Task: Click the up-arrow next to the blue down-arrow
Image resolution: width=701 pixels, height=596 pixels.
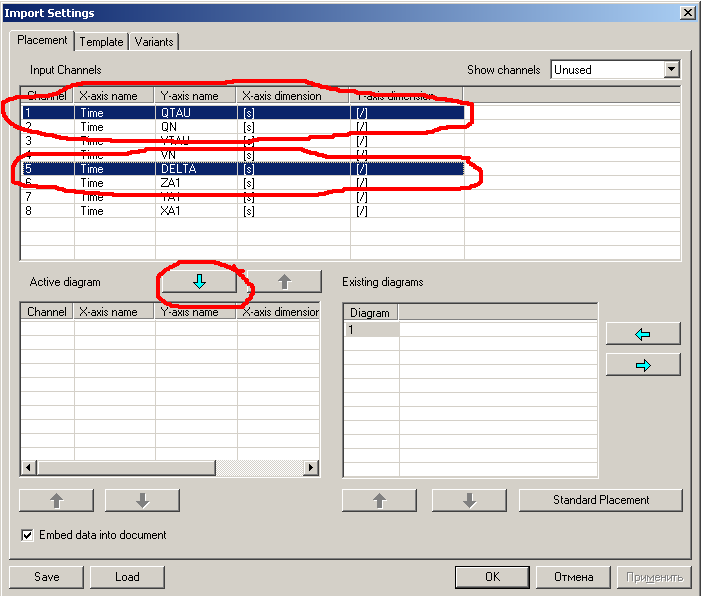Action: (x=284, y=282)
